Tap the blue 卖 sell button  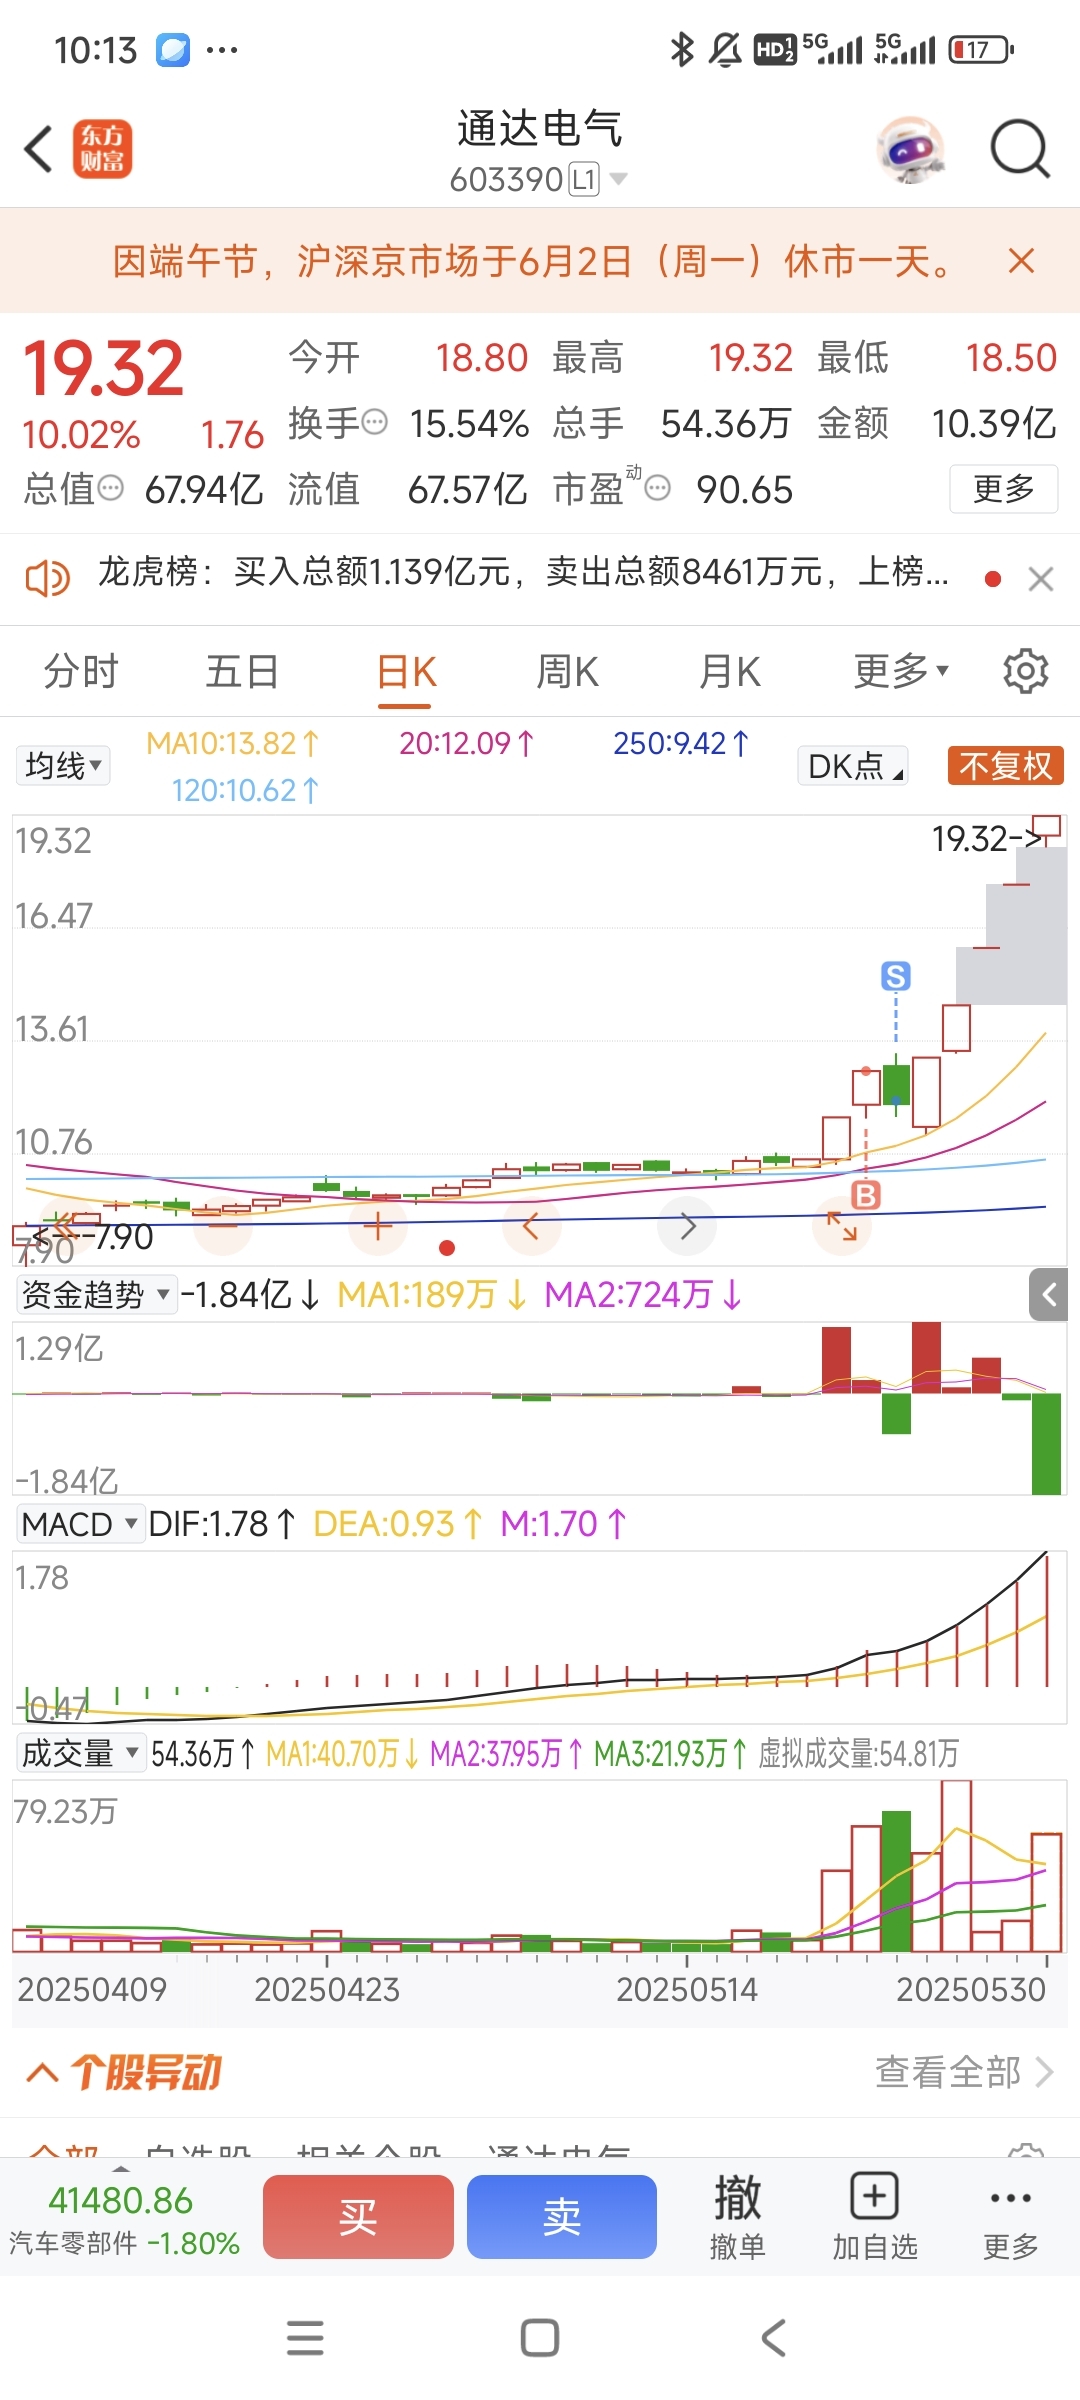pos(562,2217)
